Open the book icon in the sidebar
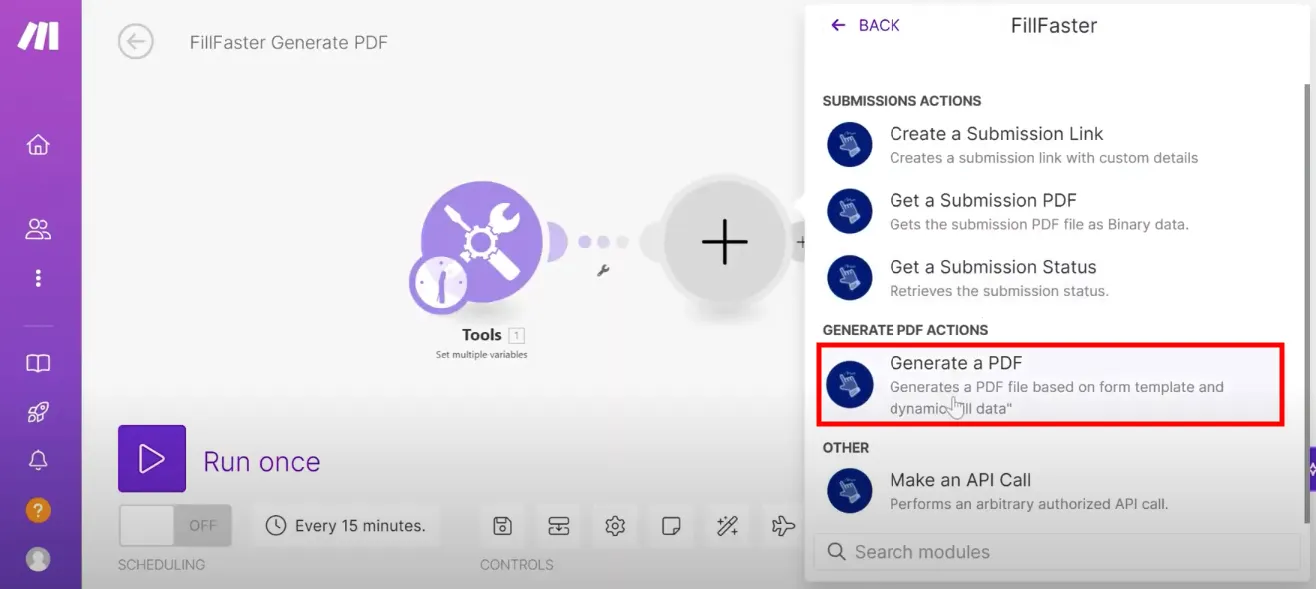1316x589 pixels. point(38,363)
